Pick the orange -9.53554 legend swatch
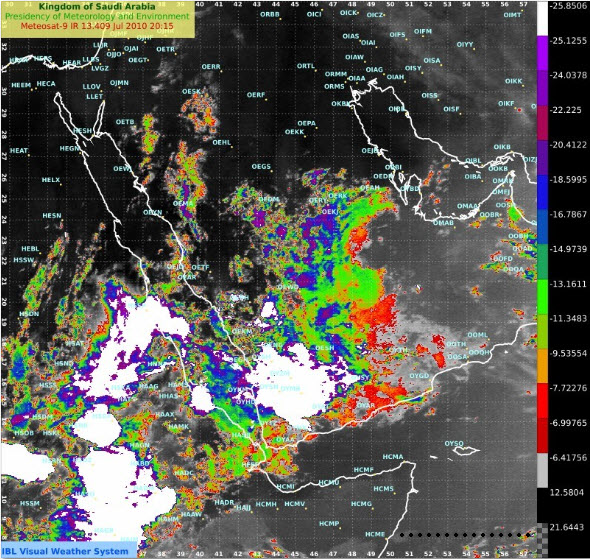 pos(542,366)
